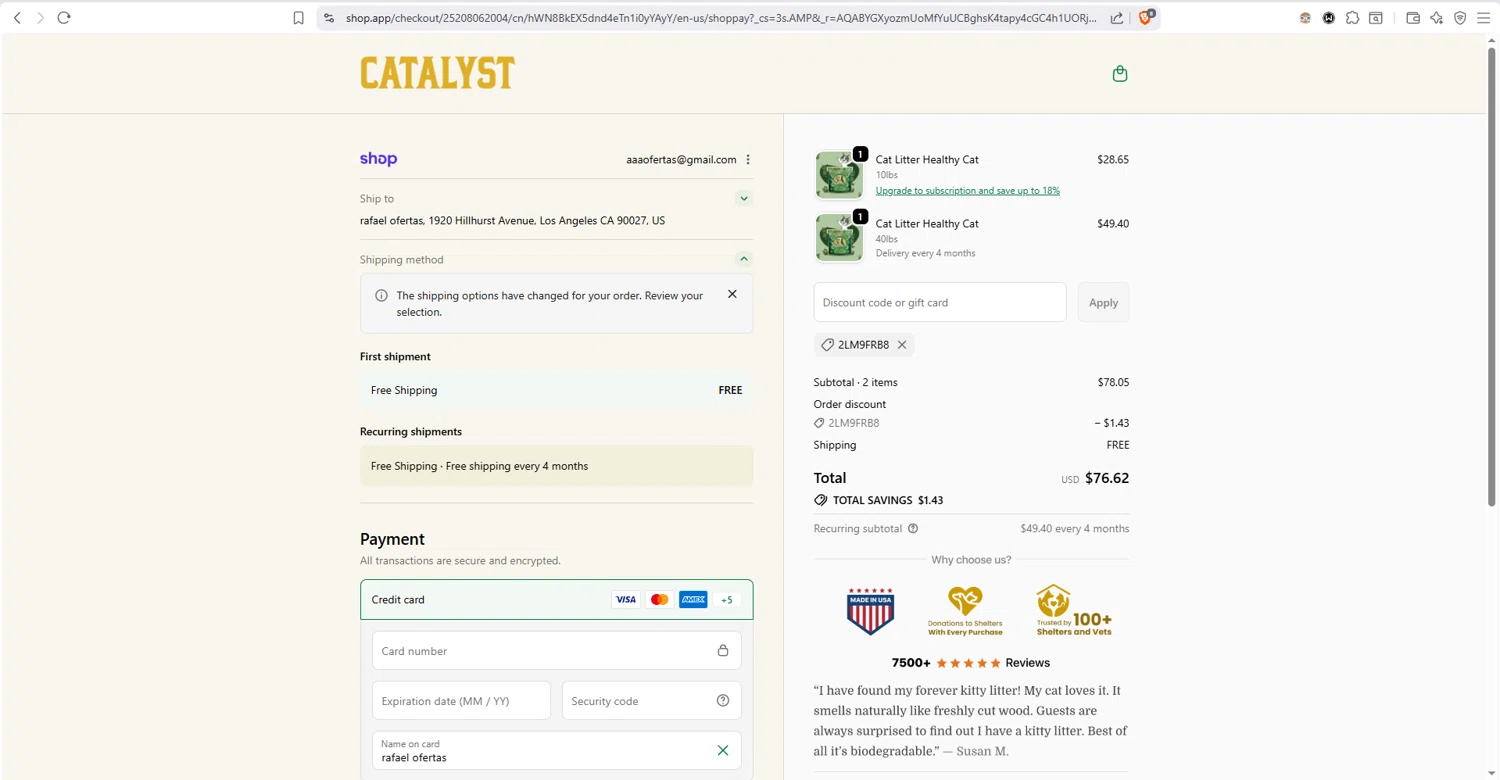Screen dimensions: 1500x780
Task: Click the card number lock icon
Action: point(723,651)
